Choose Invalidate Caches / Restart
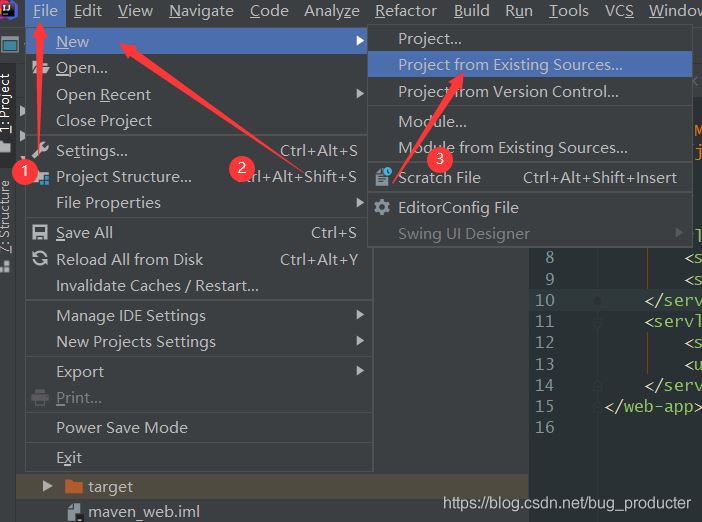The width and height of the screenshot is (702, 522). pos(157,285)
